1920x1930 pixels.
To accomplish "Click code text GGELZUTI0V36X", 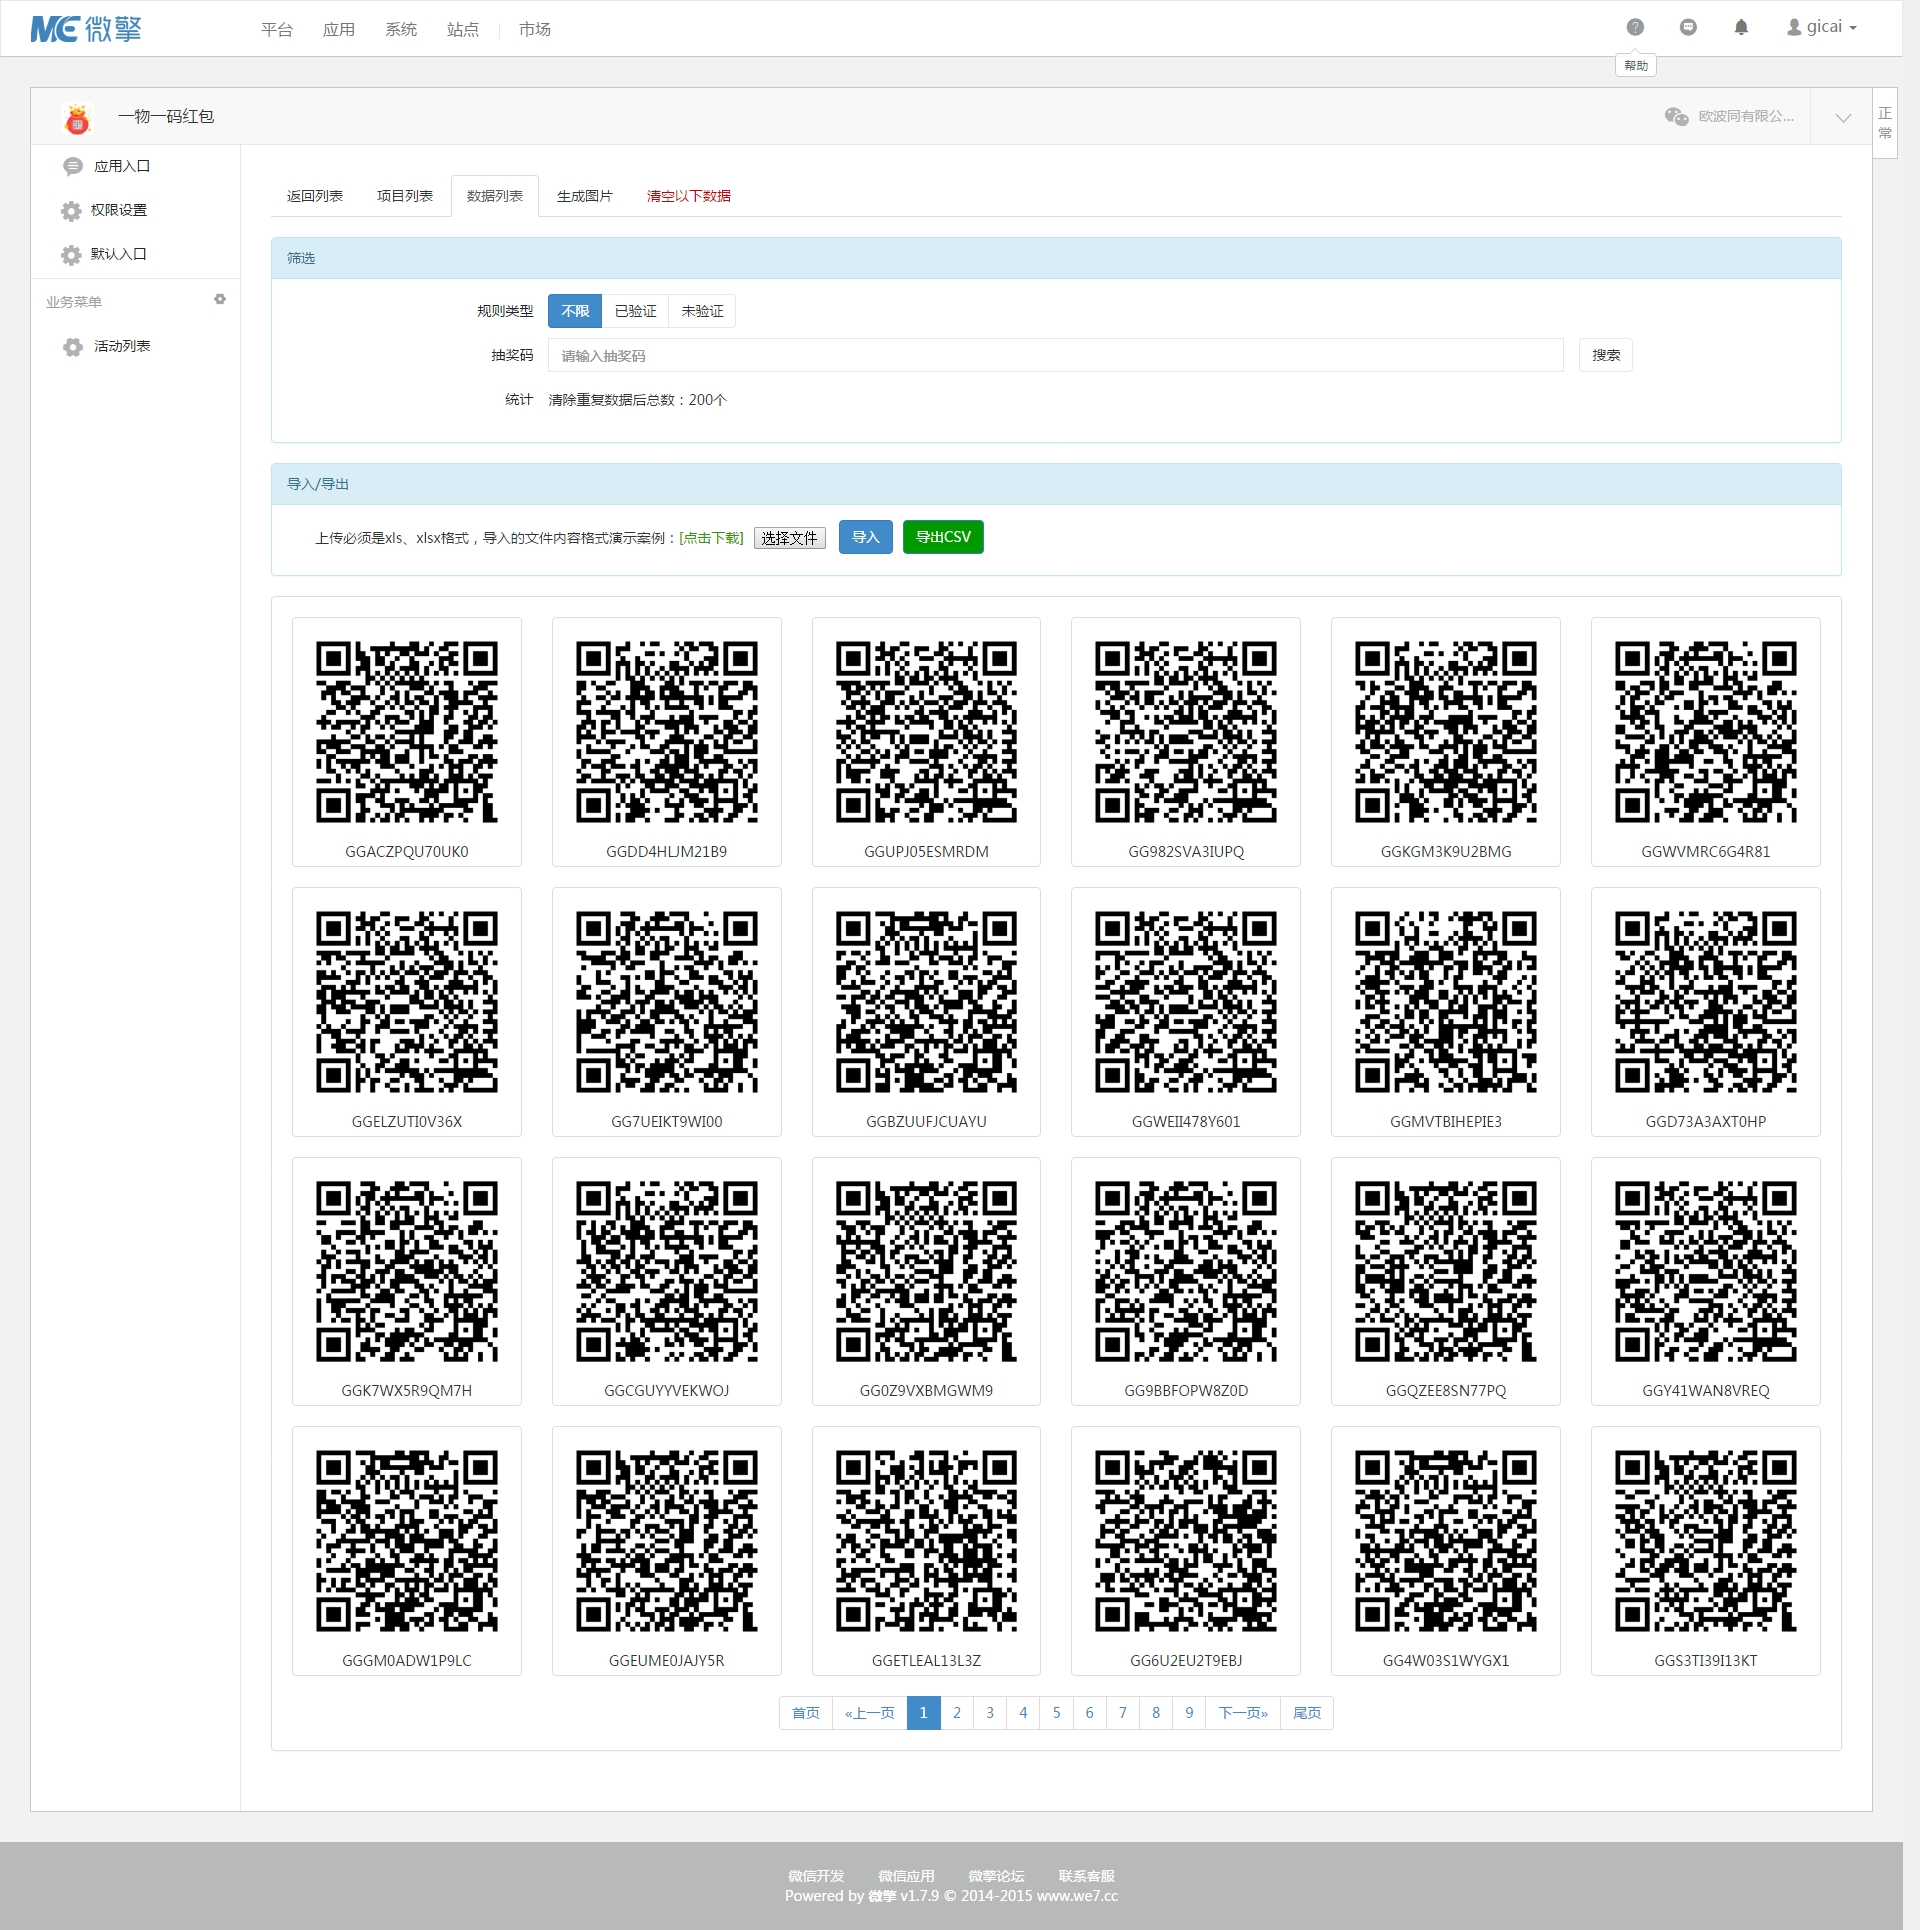I will 407,1122.
